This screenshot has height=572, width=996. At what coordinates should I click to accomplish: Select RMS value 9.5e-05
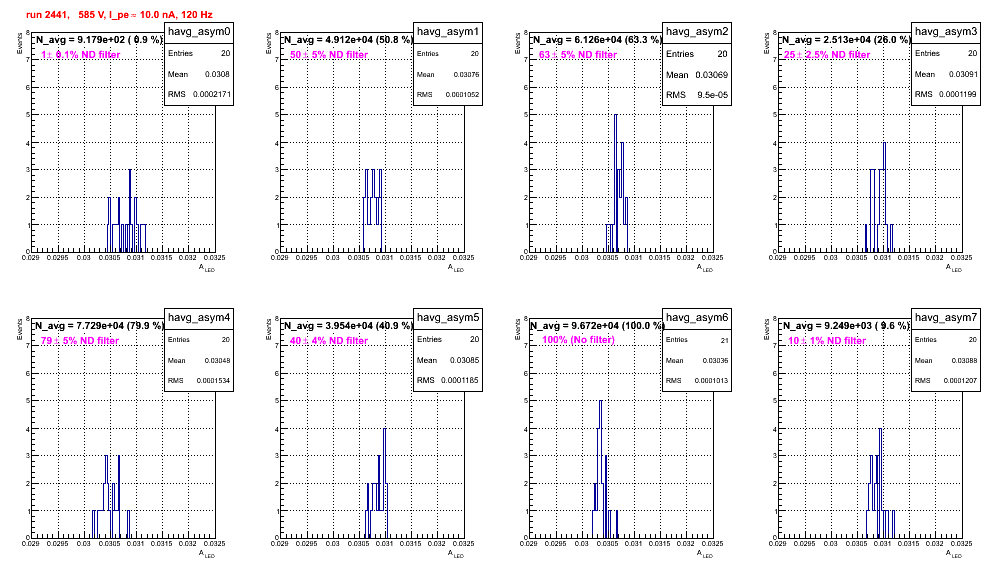coord(713,95)
